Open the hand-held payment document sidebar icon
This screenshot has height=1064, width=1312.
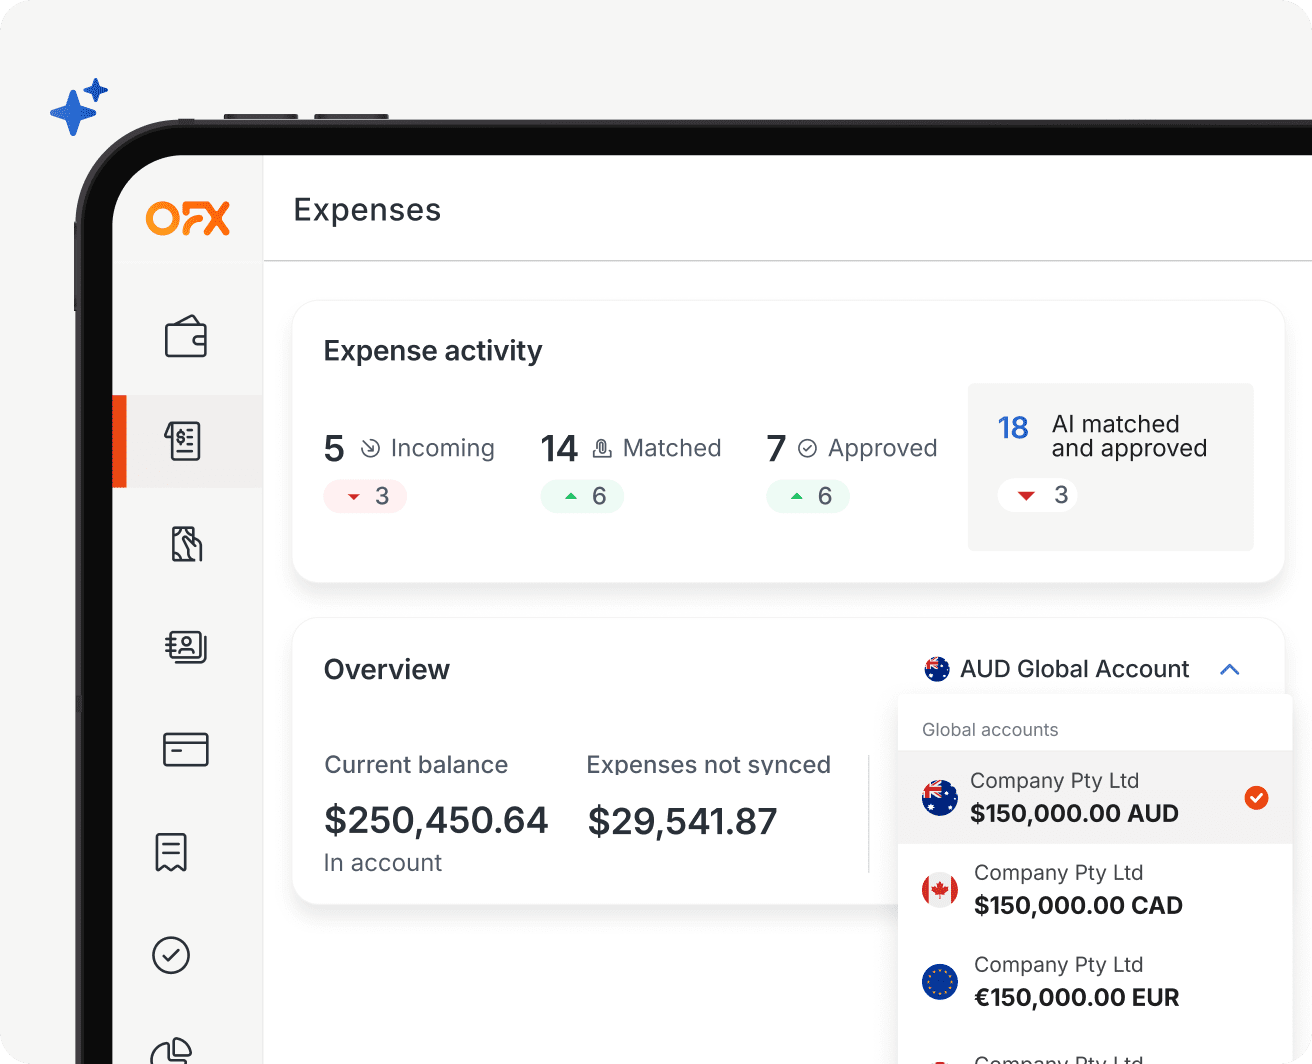[186, 544]
